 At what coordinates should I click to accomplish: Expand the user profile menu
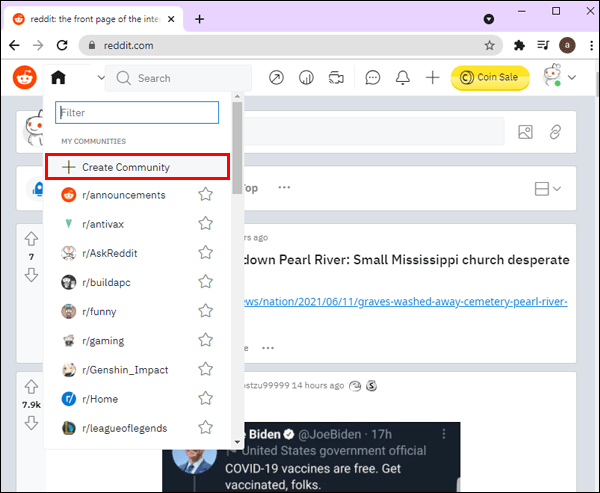[x=559, y=77]
